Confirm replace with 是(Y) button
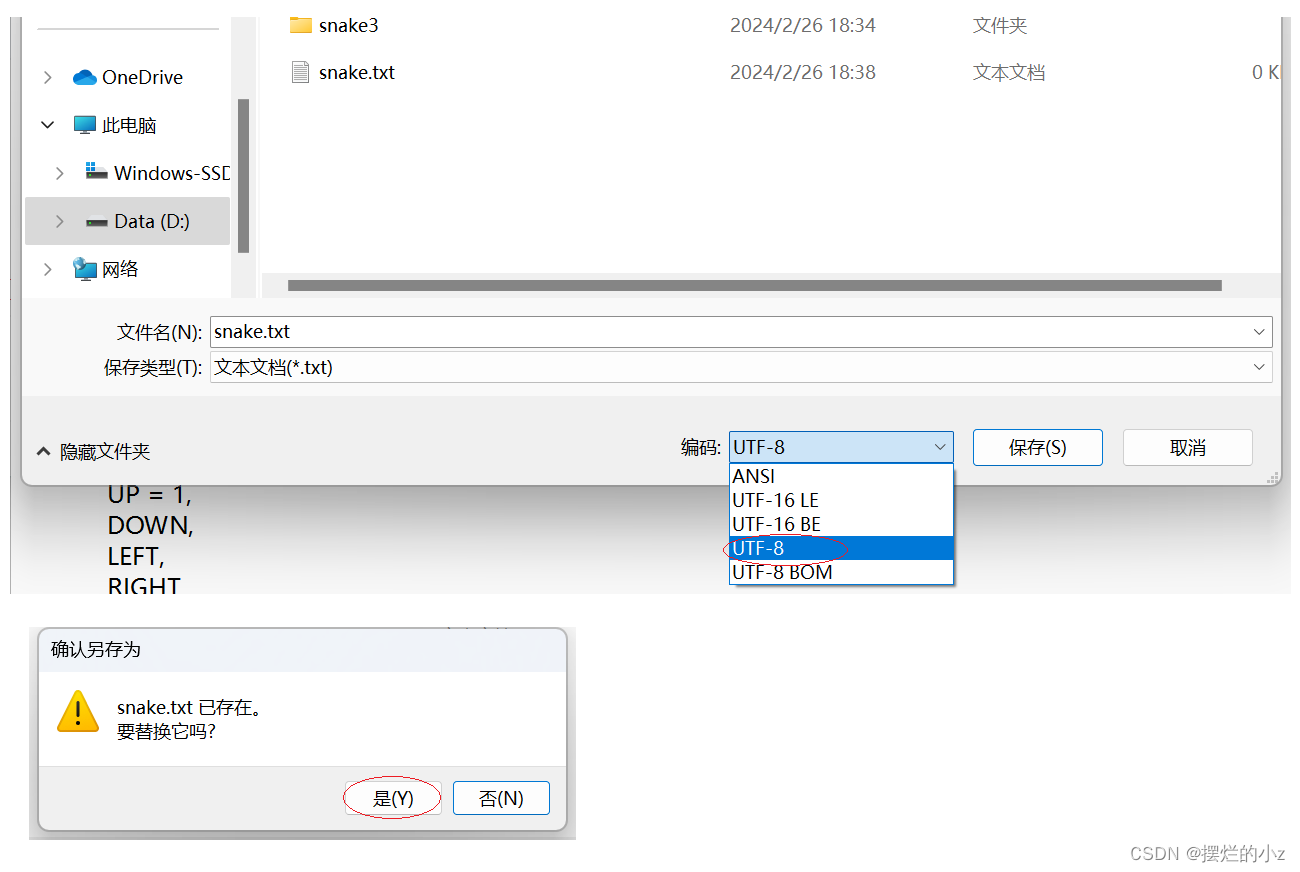The width and height of the screenshot is (1300, 872). point(393,798)
